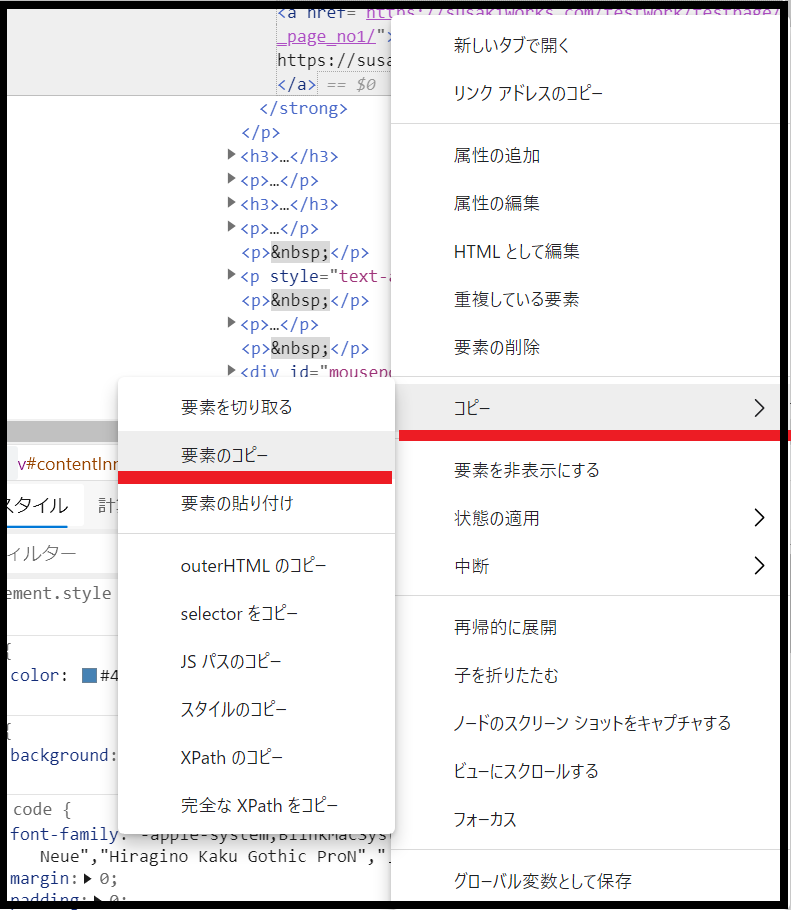
Task: Open the 中断 submenu
Action: pyautogui.click(x=587, y=566)
